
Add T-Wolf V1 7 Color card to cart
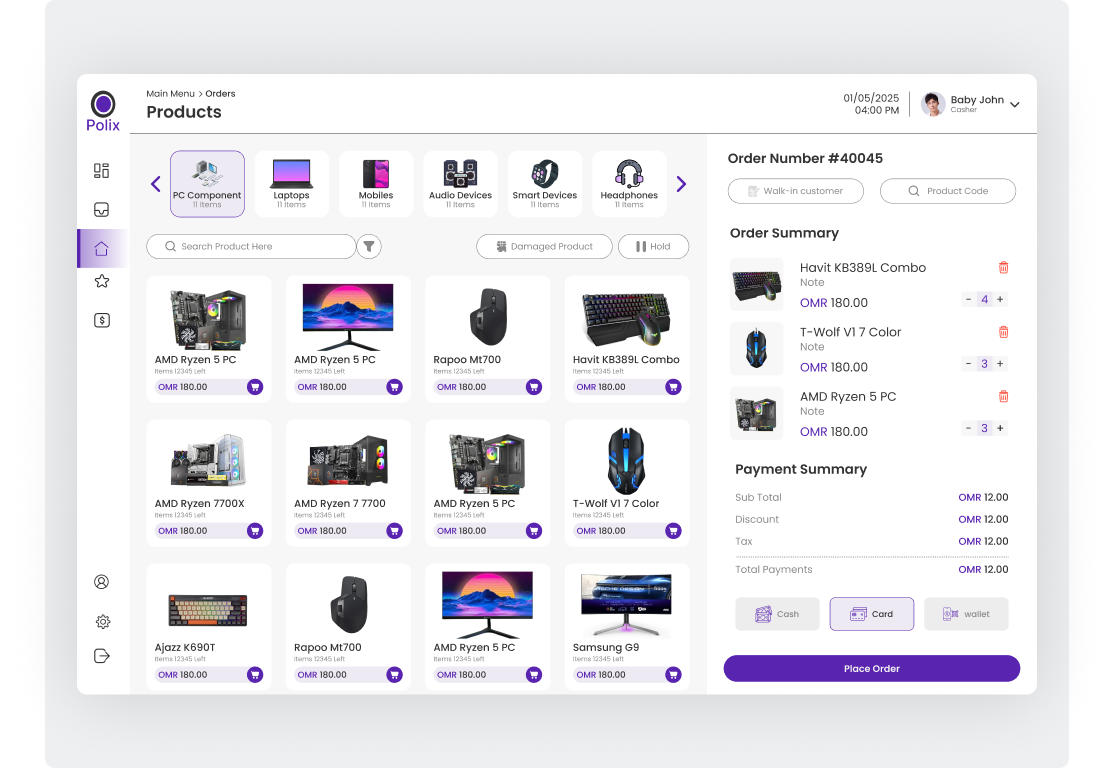click(673, 531)
